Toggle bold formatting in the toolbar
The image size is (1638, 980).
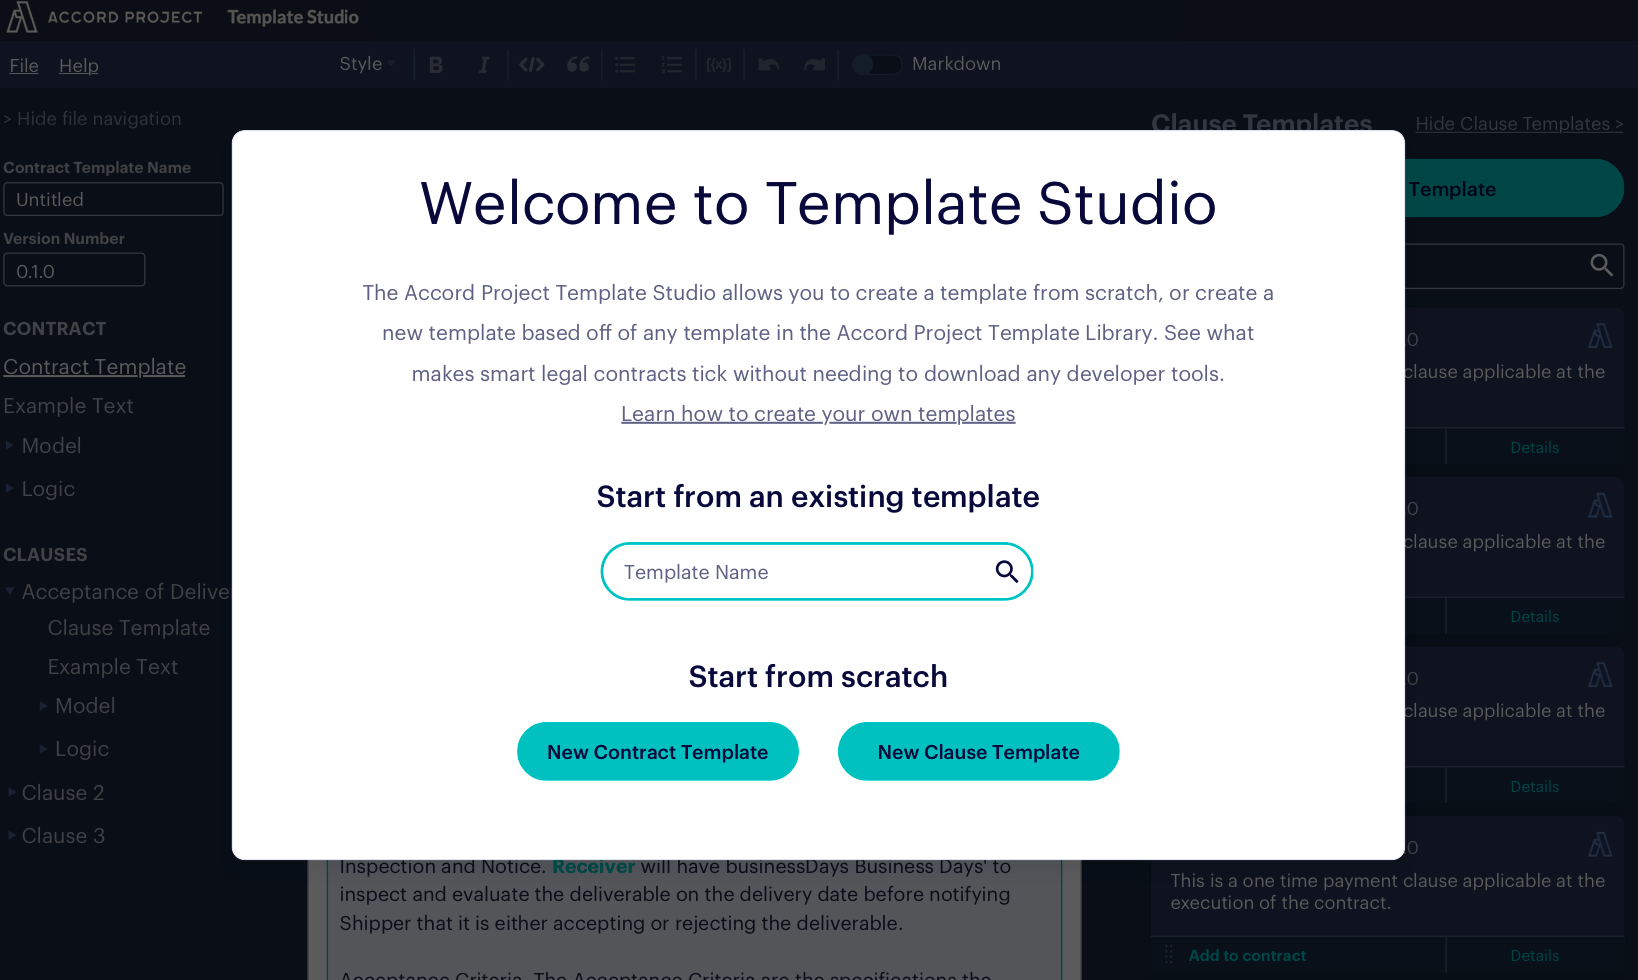tap(436, 65)
